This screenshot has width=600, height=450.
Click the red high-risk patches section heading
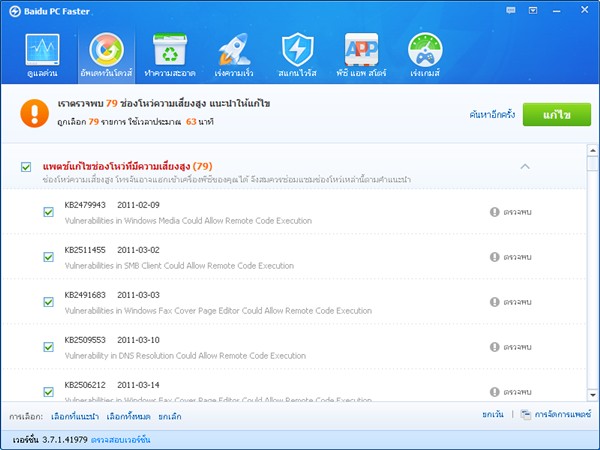127,166
